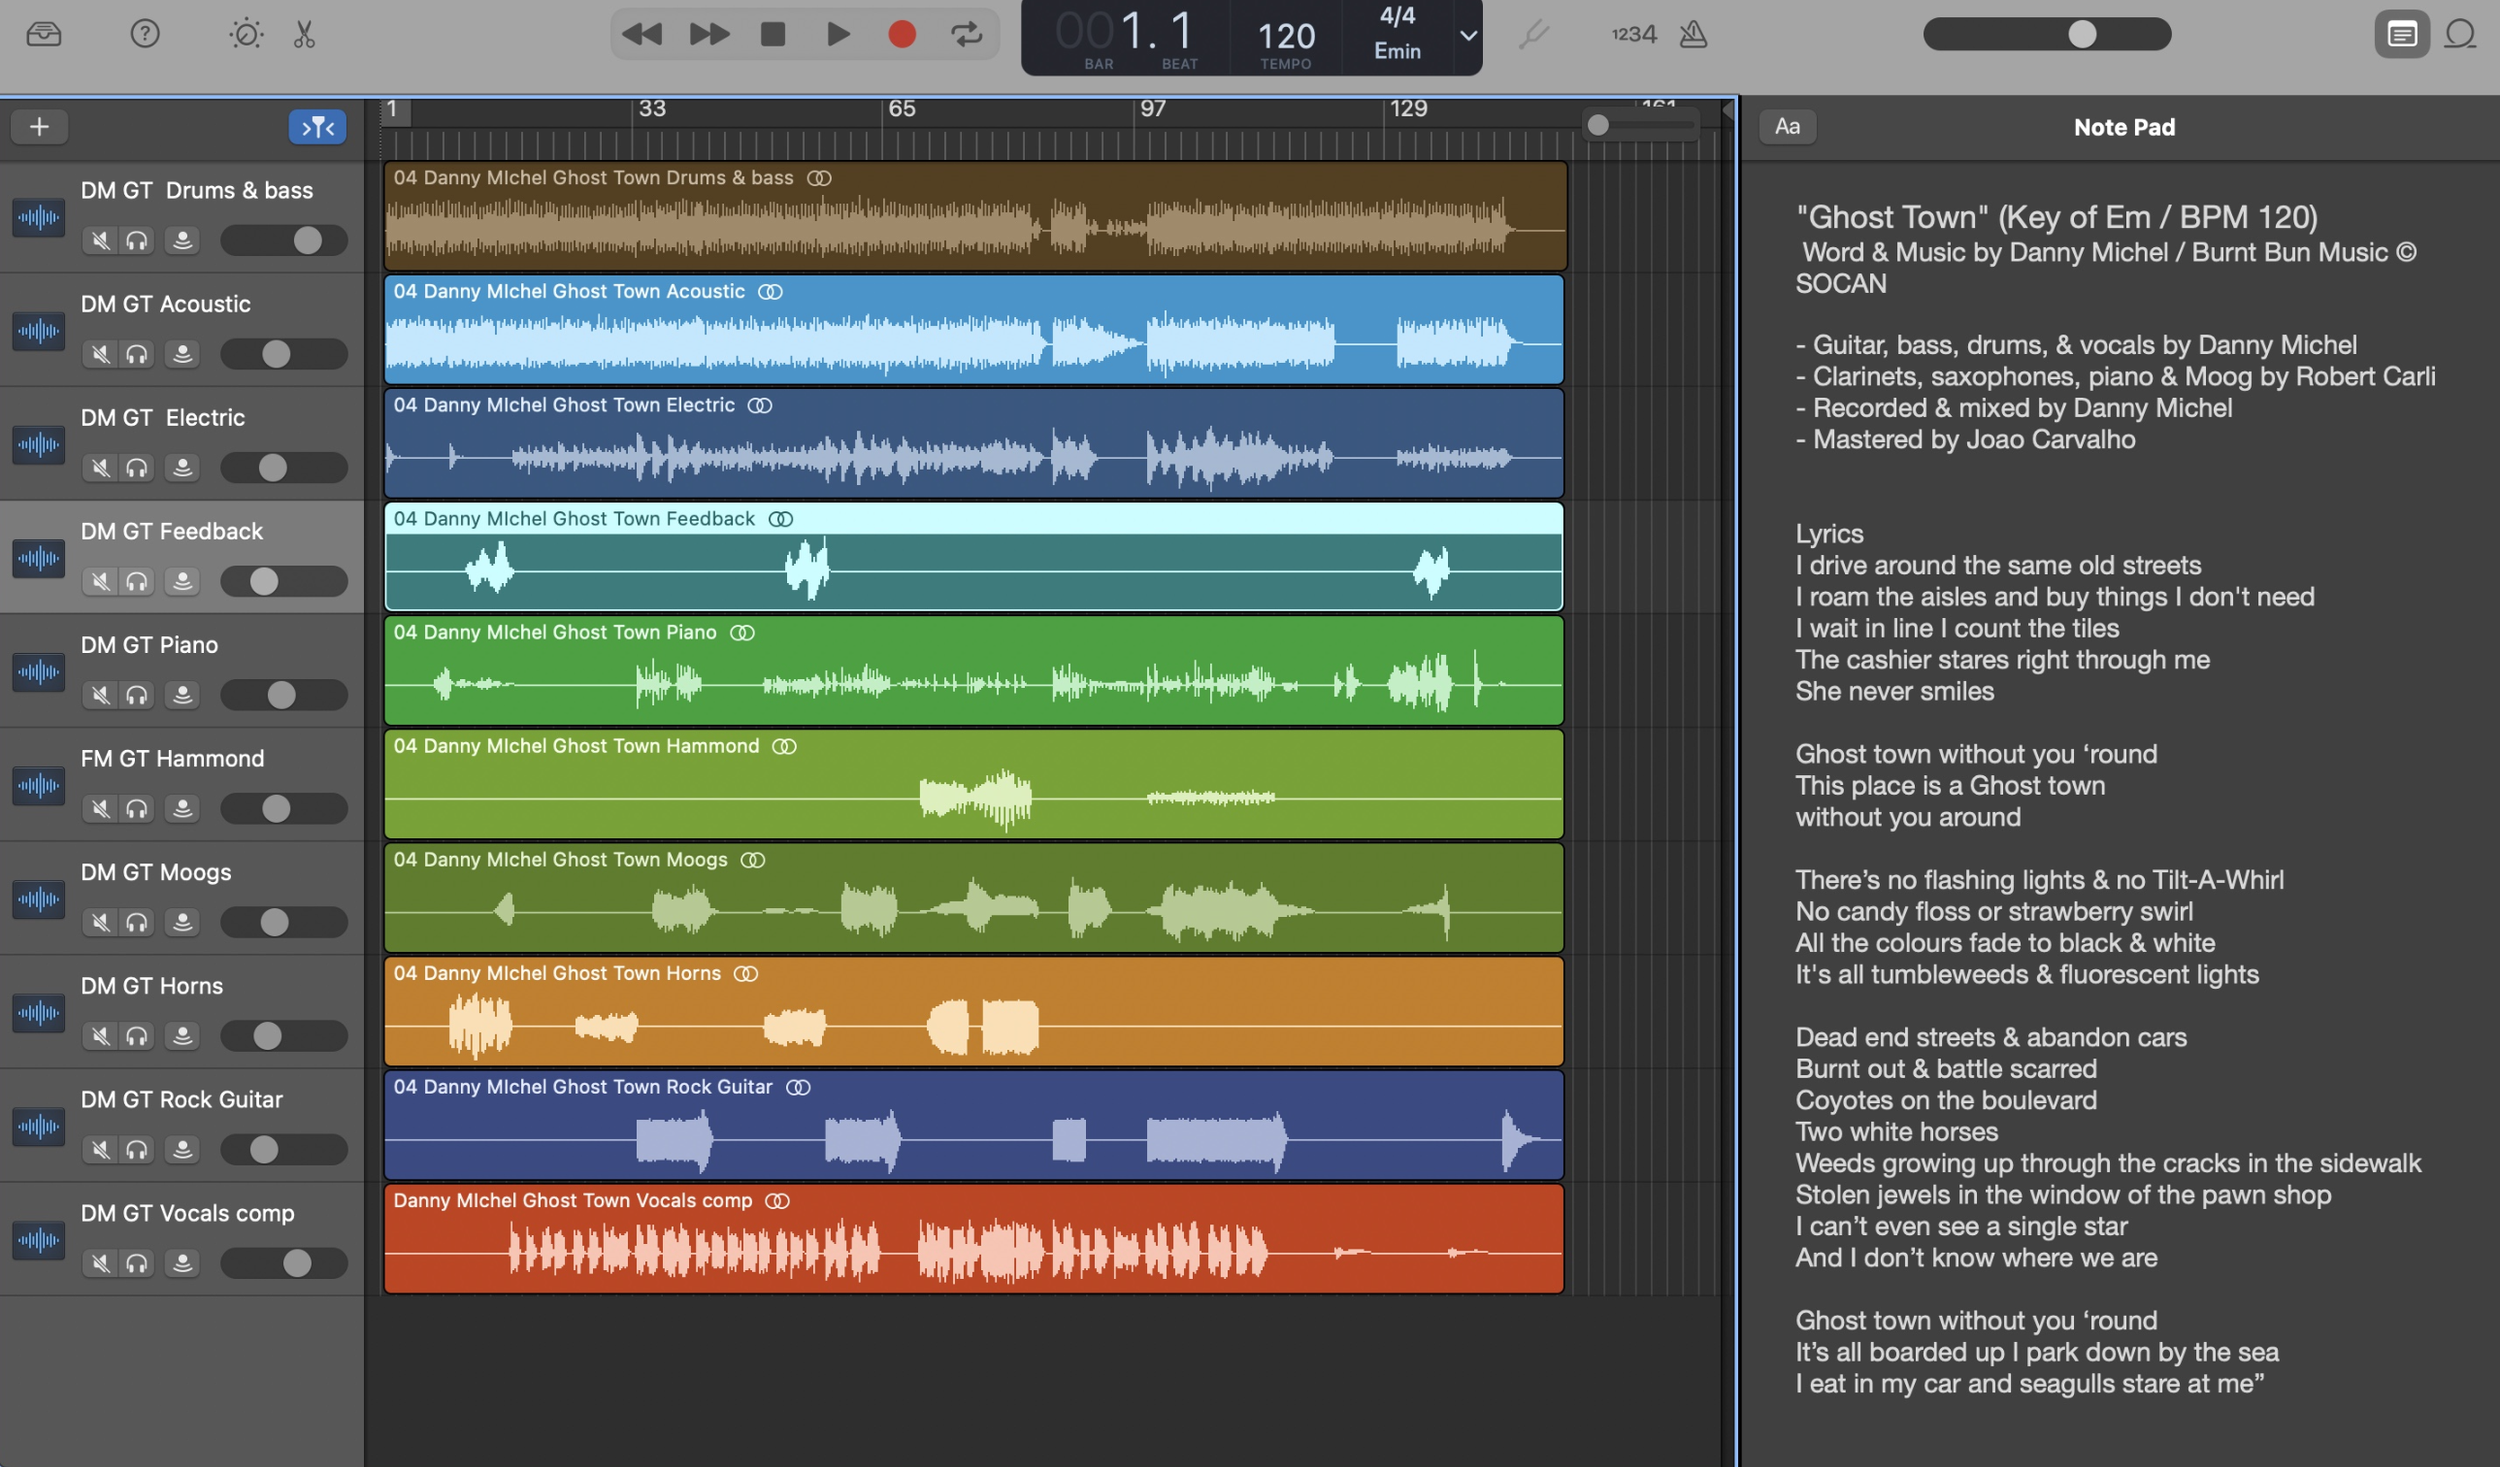Image resolution: width=2500 pixels, height=1467 pixels.
Task: Click the loop icon on Horns region
Action: click(x=746, y=973)
